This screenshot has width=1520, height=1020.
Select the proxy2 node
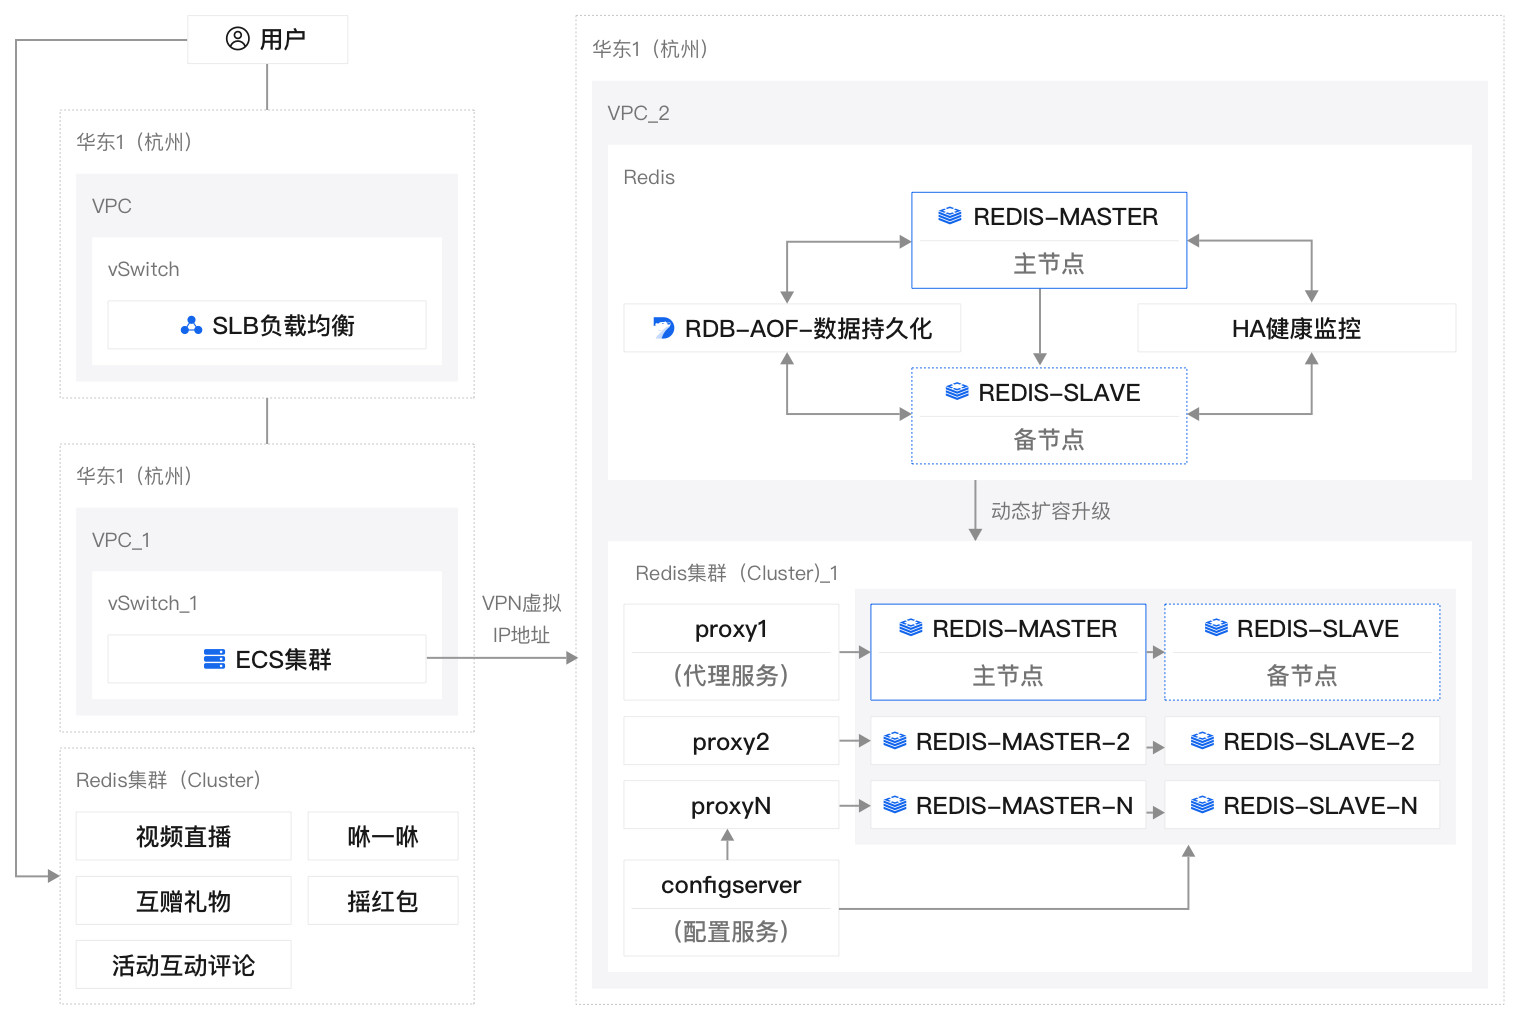point(731,741)
